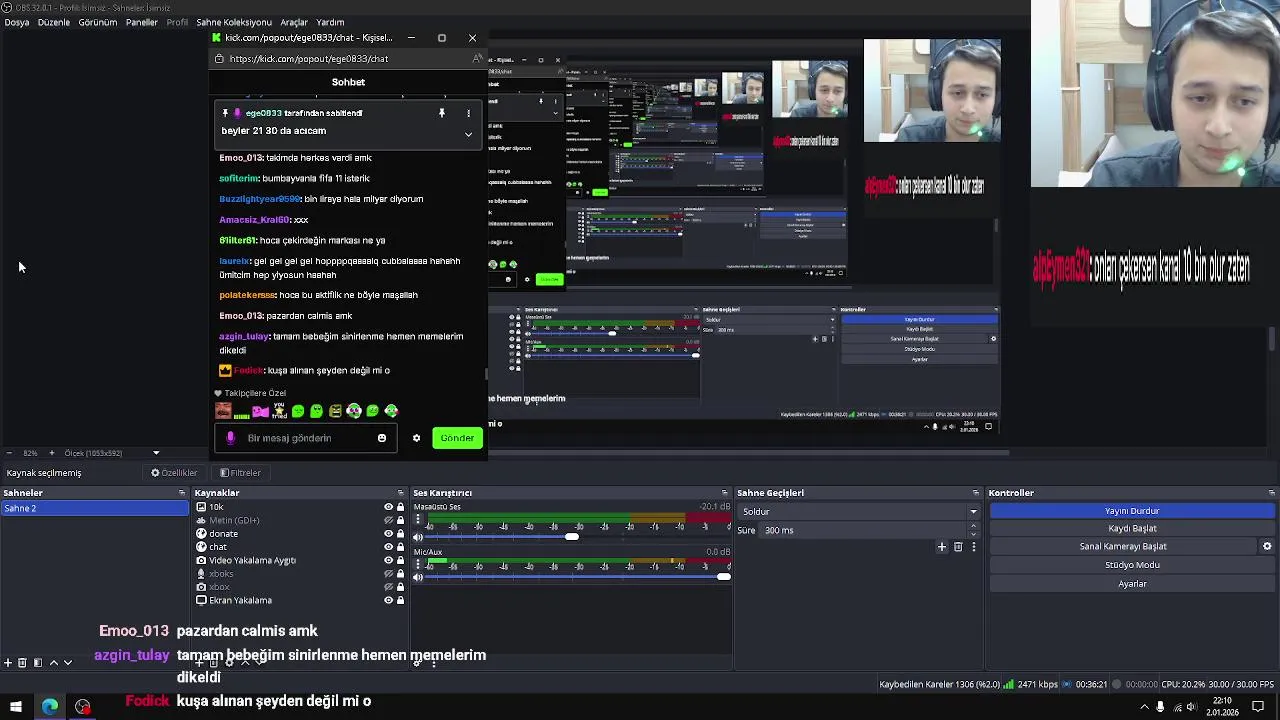Toggle eye icon for chat source

click(388, 547)
